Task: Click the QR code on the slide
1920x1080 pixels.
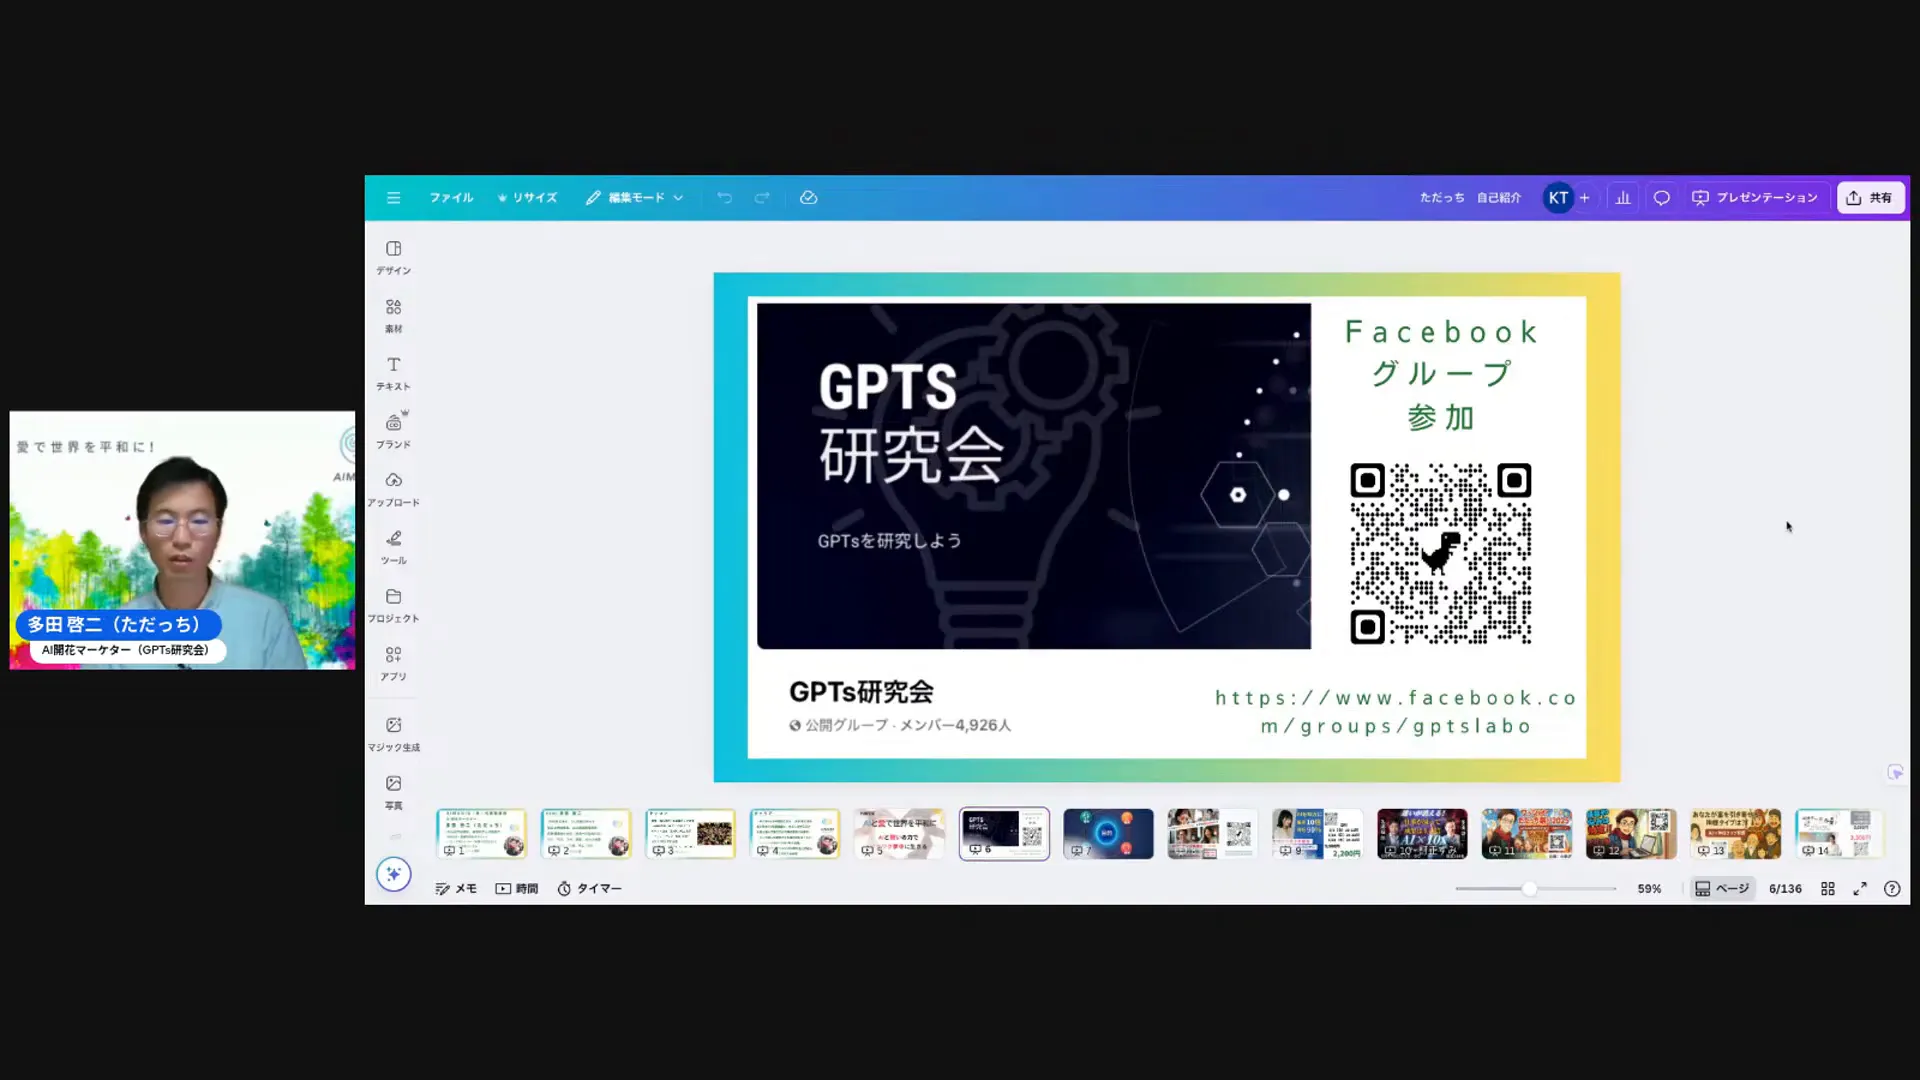Action: [1440, 553]
